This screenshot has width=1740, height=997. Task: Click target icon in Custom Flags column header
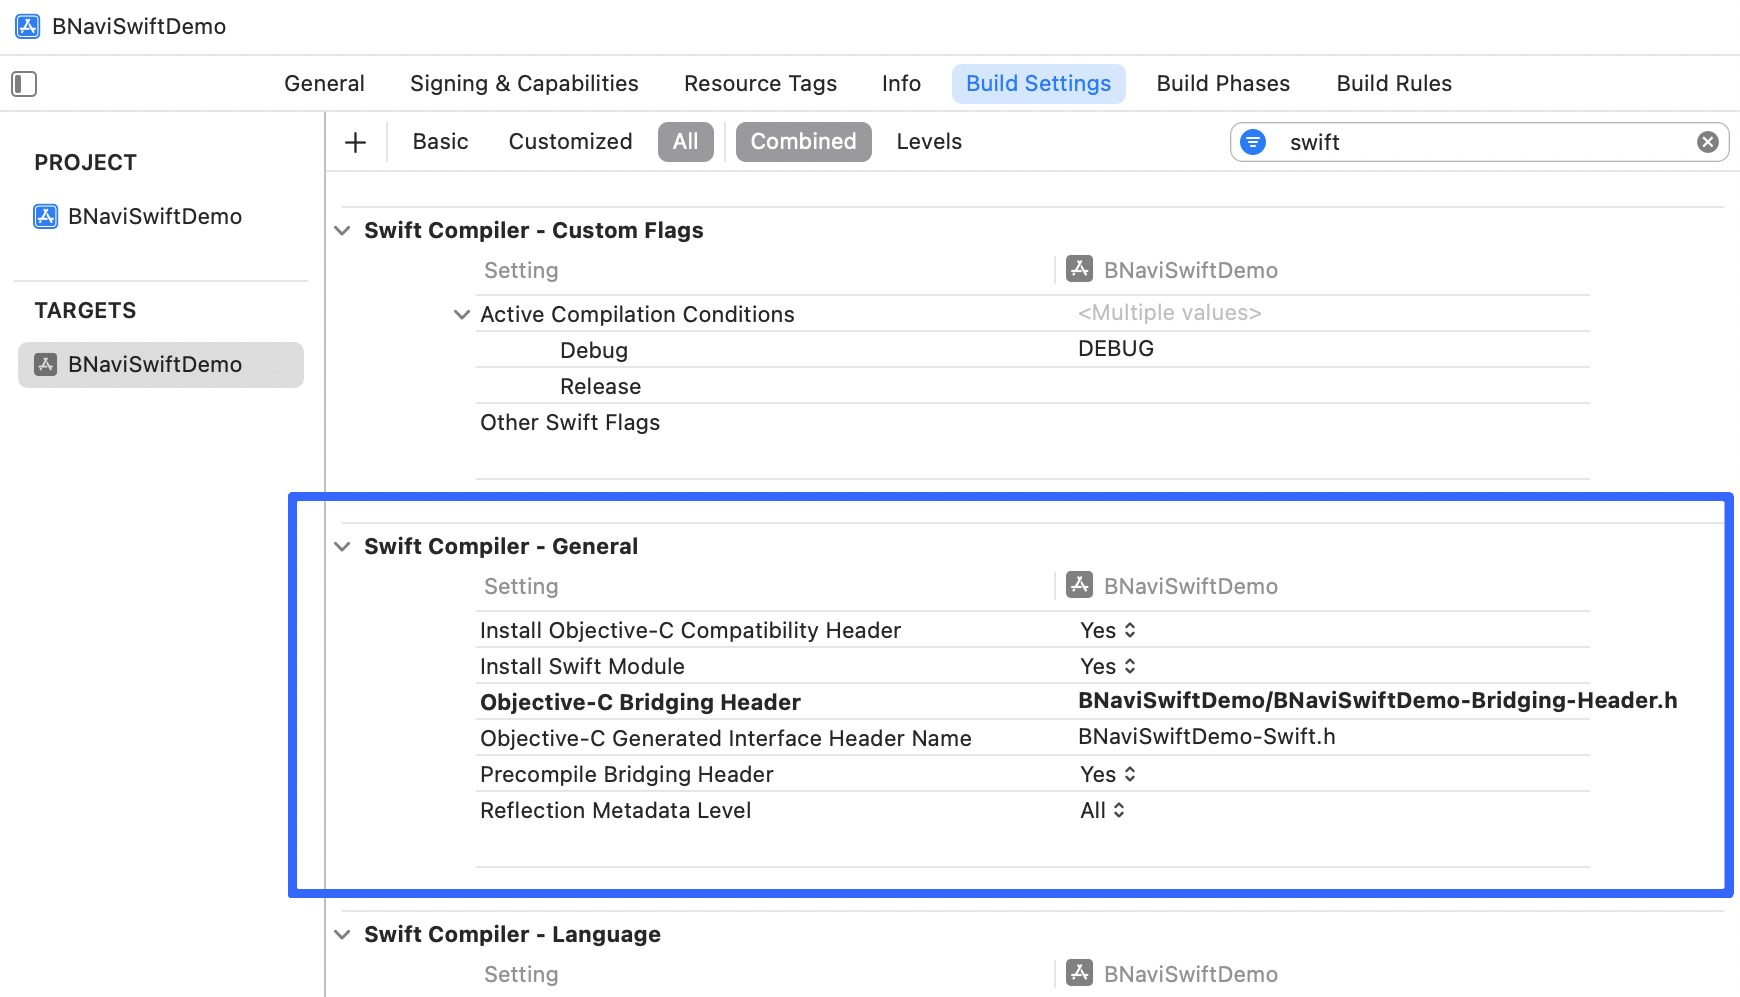pos(1079,269)
